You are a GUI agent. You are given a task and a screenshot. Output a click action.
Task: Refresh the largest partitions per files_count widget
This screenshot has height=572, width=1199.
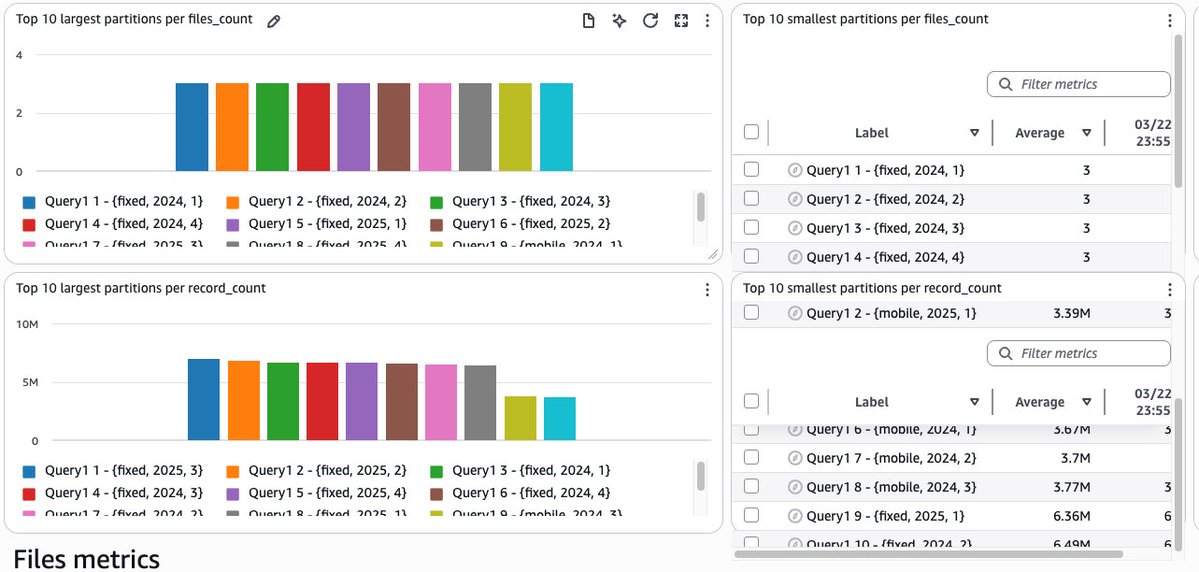pyautogui.click(x=650, y=21)
